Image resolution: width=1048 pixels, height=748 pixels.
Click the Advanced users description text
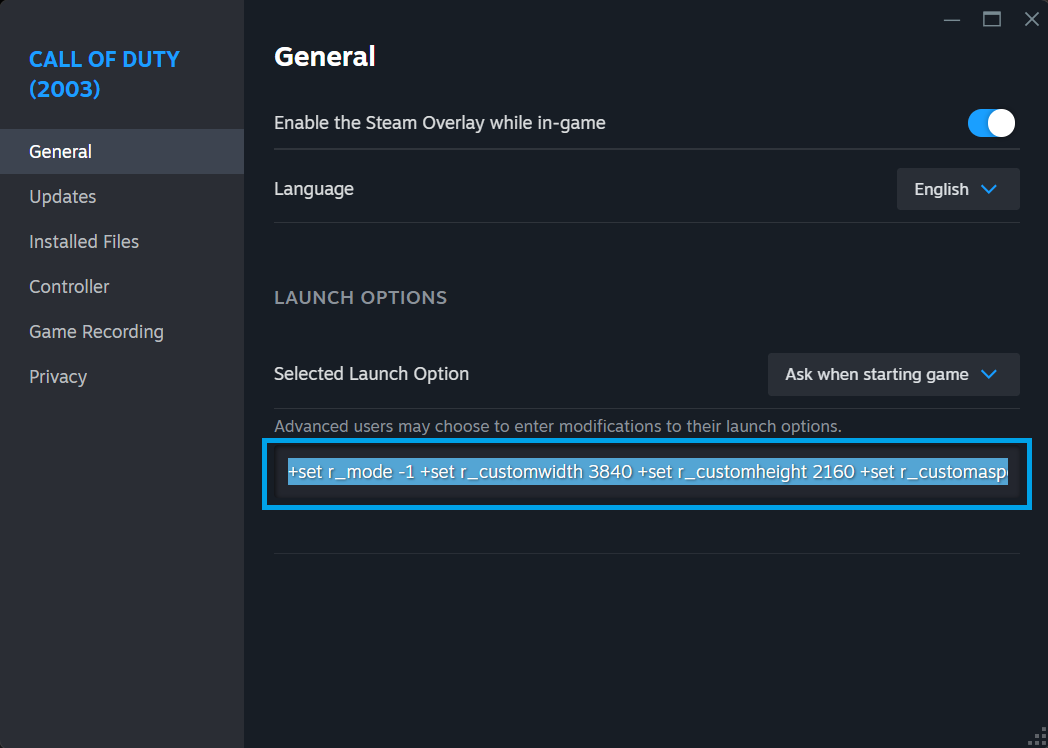tap(557, 426)
